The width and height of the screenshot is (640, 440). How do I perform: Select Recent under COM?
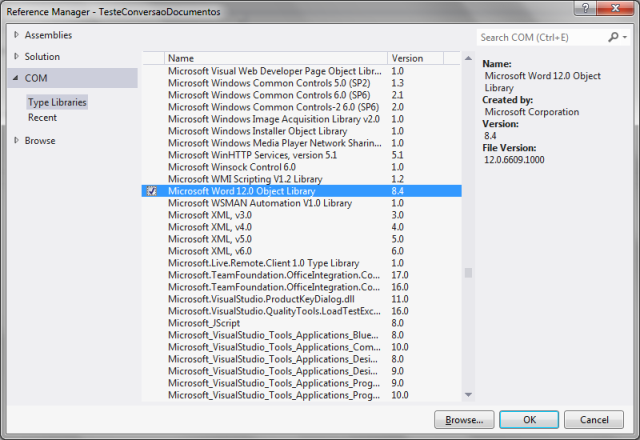click(x=42, y=118)
